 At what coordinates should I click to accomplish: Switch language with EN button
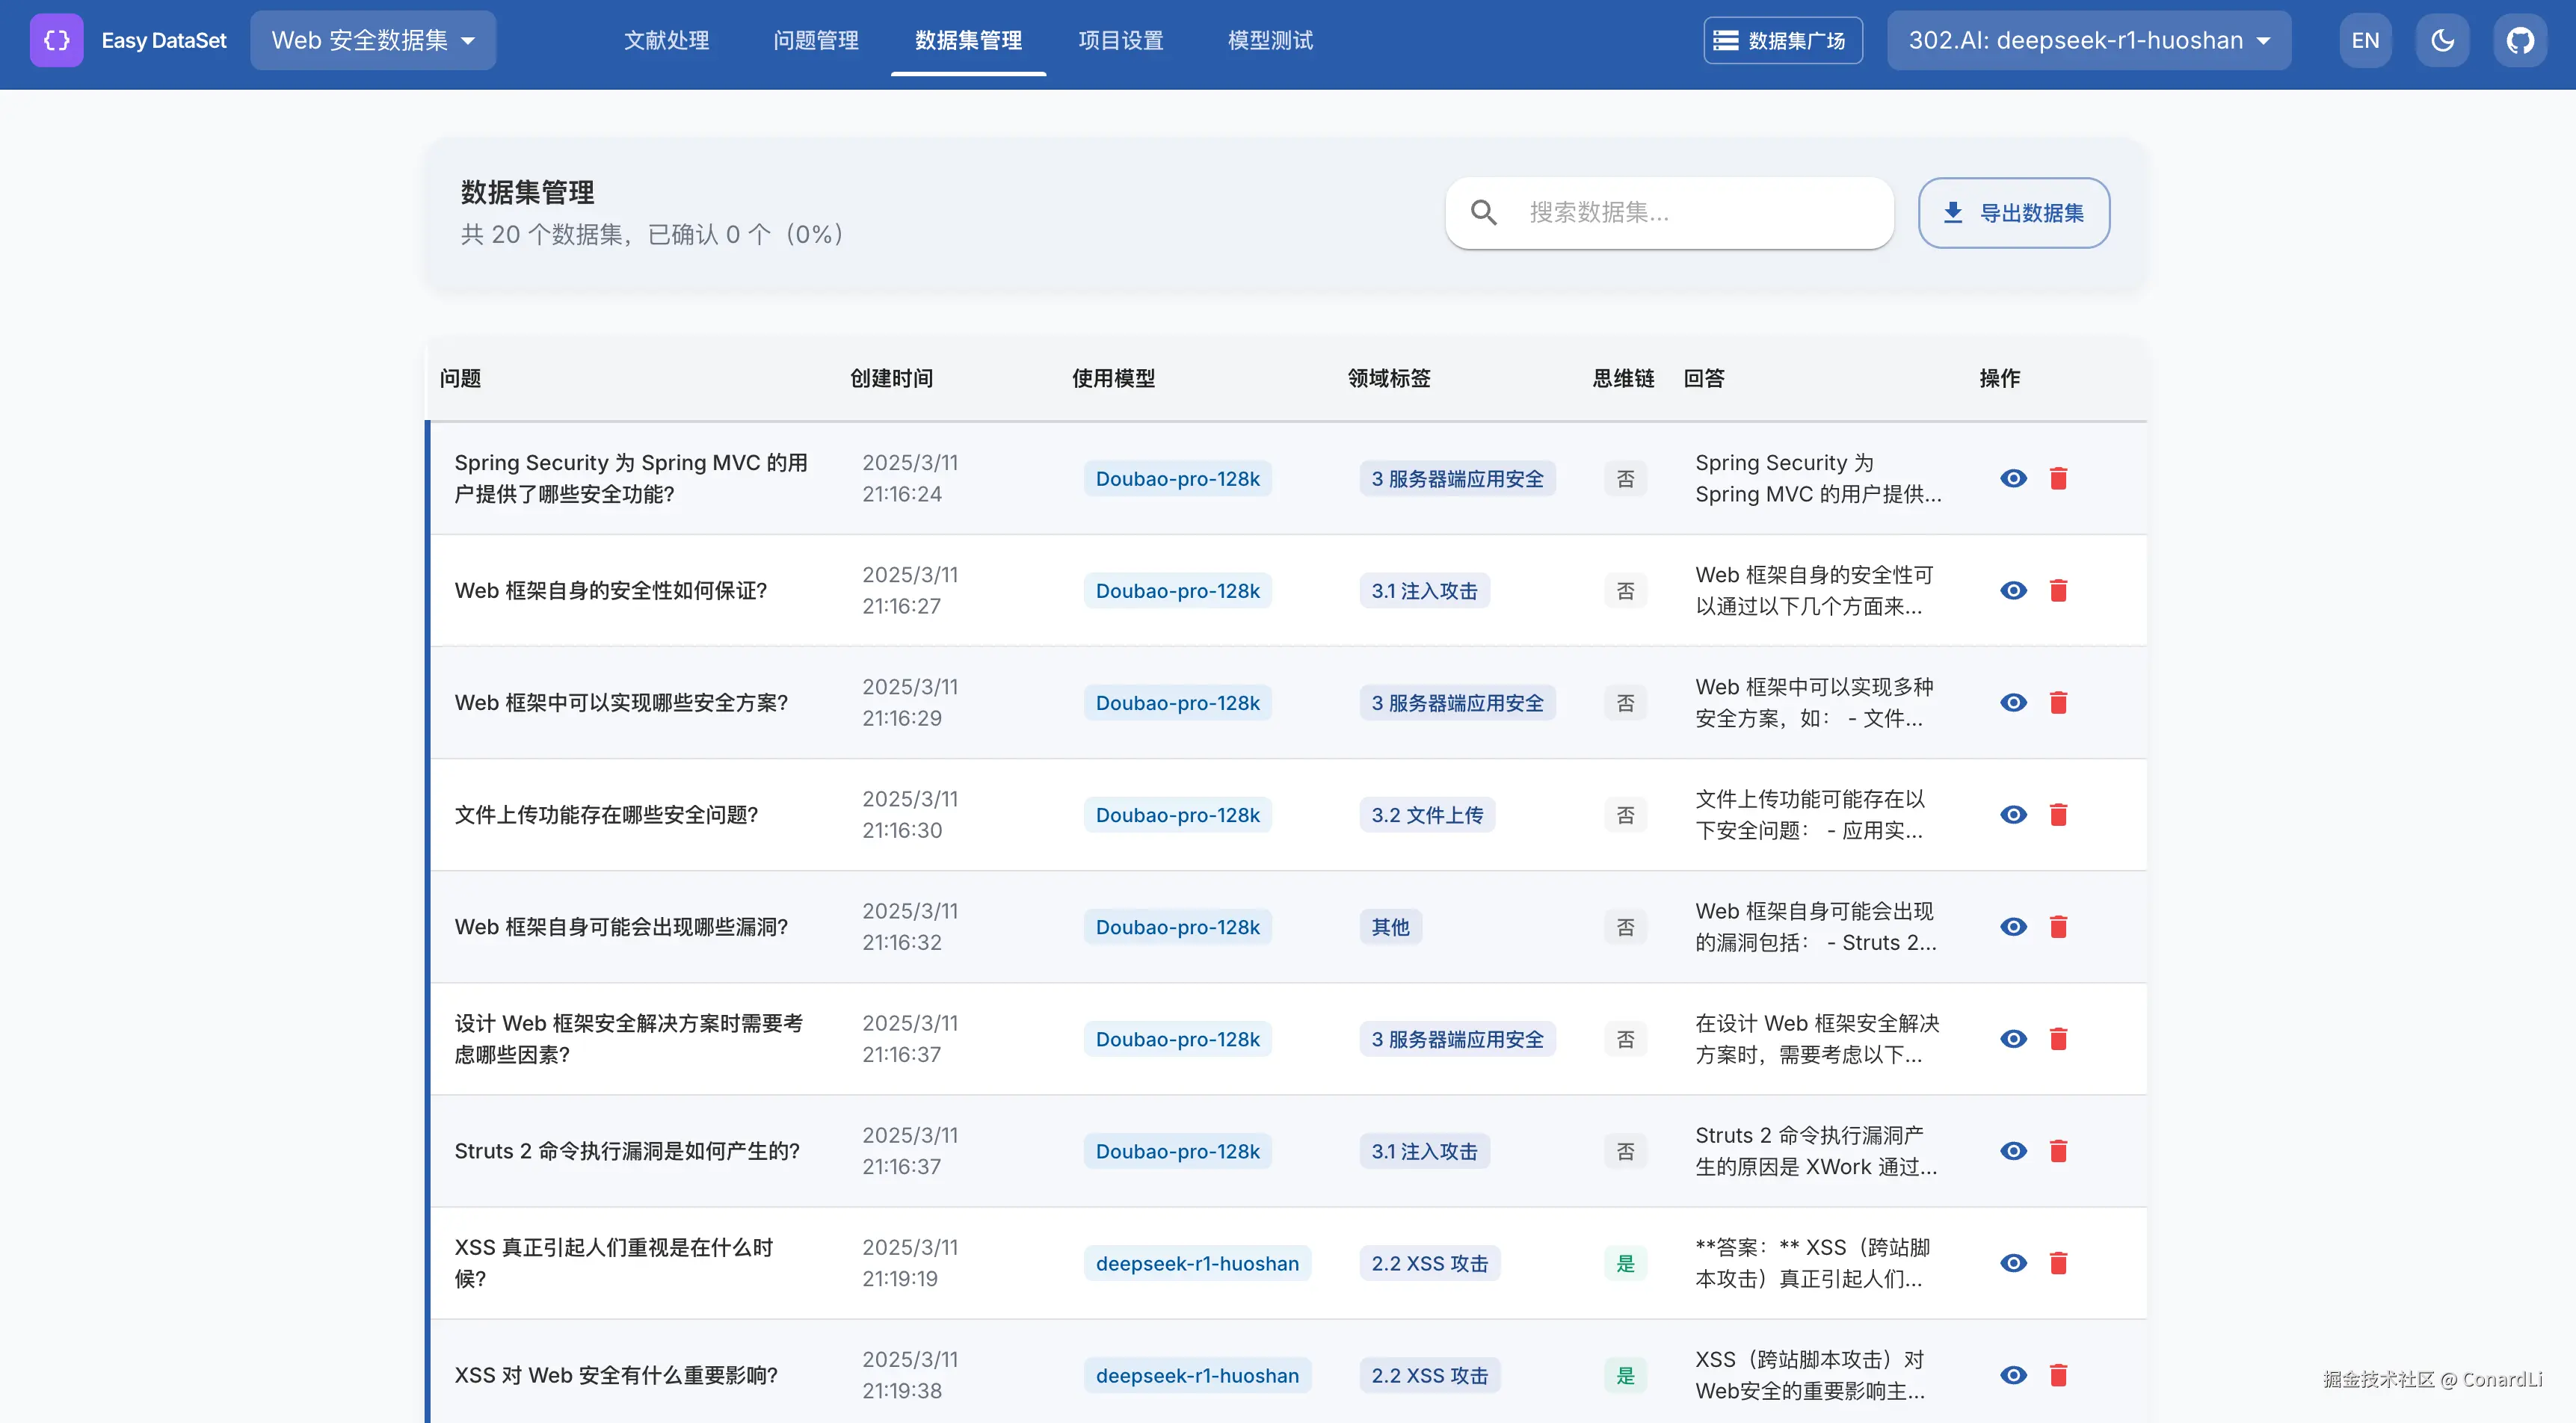[x=2365, y=41]
